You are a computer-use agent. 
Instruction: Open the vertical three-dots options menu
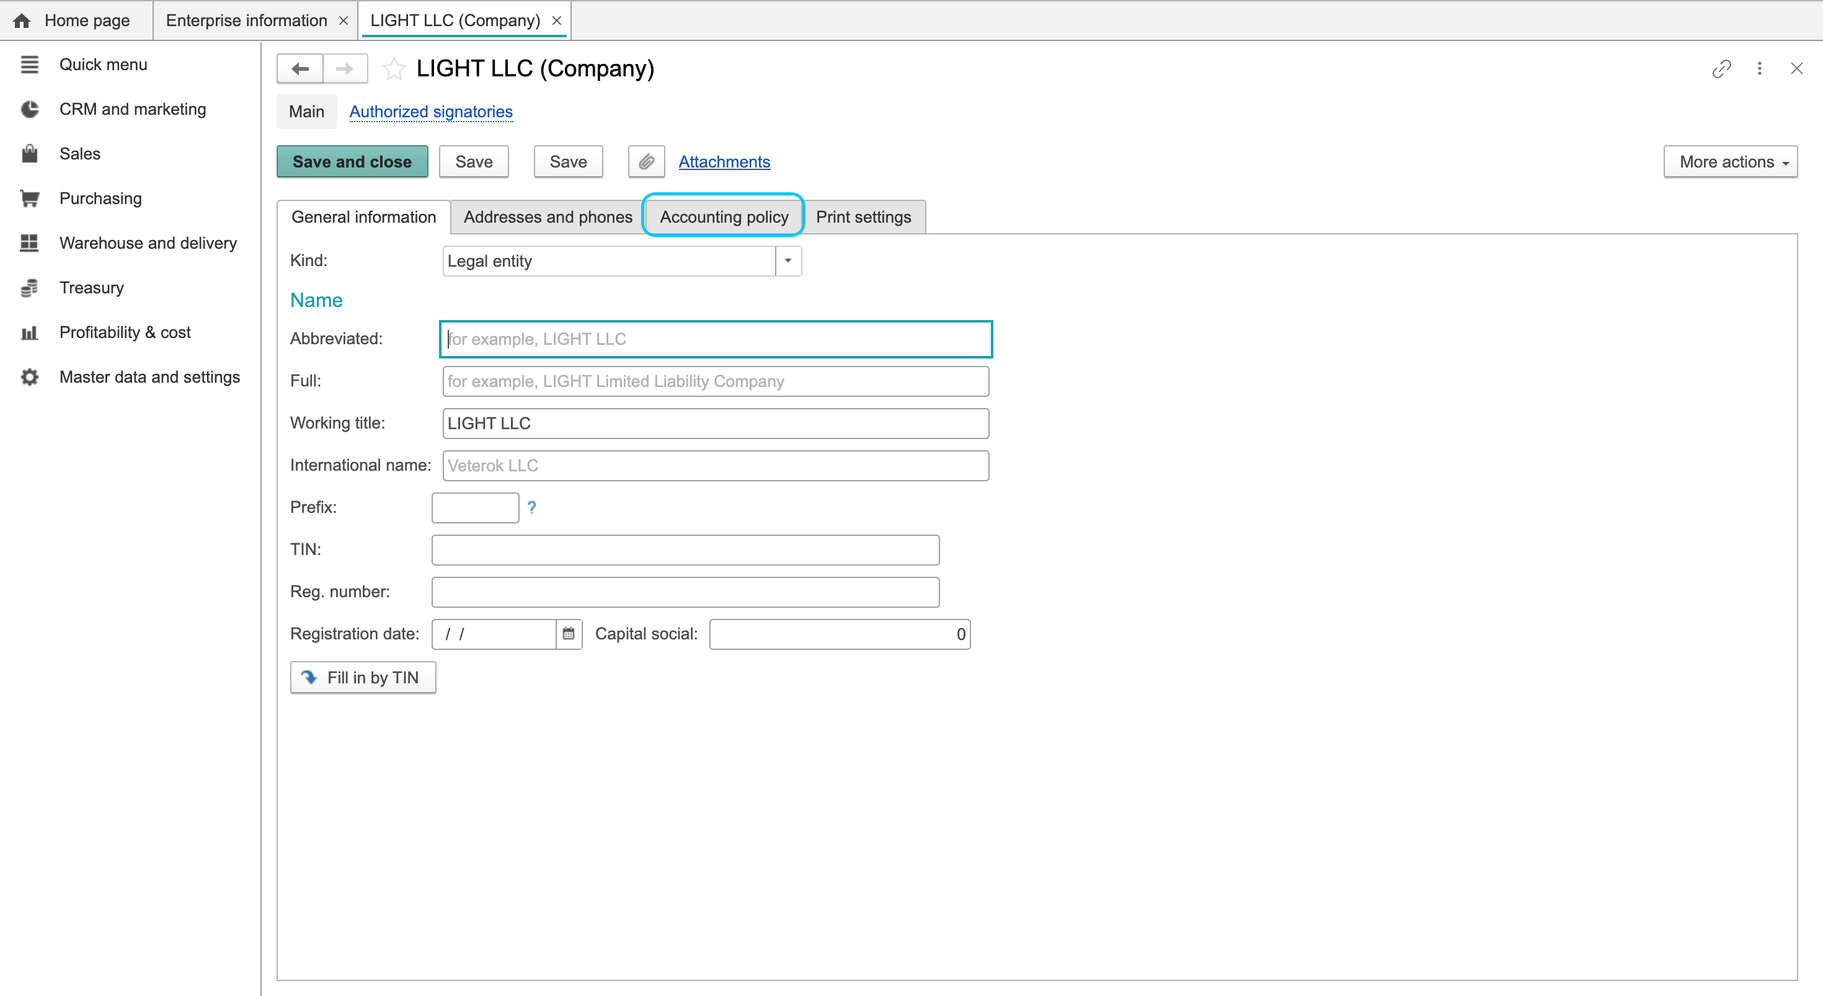(1760, 68)
